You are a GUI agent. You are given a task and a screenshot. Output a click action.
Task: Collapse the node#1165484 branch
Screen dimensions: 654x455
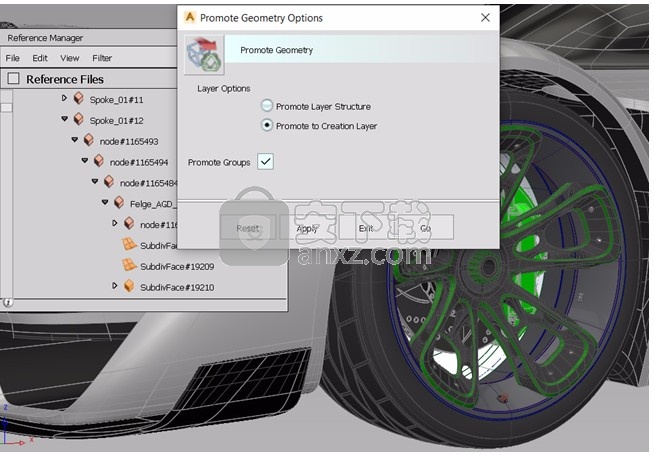(x=95, y=181)
